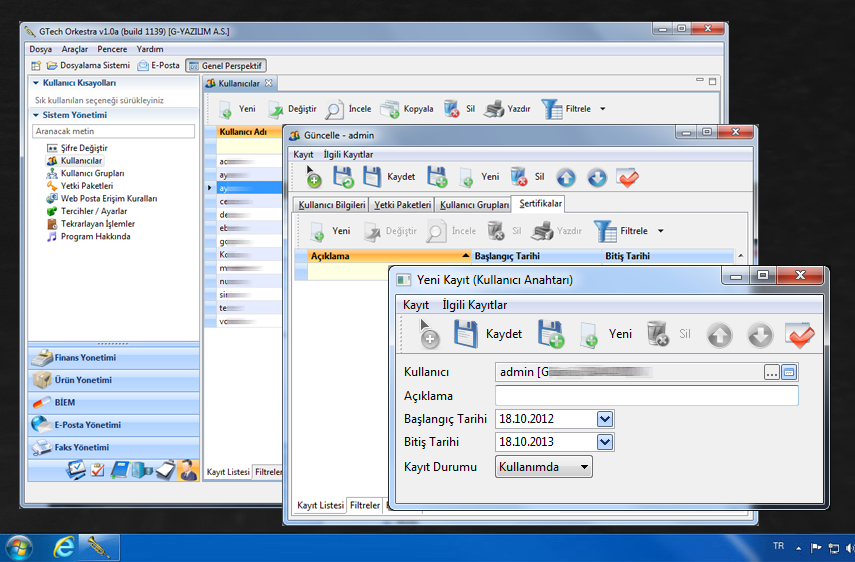Open the İlgili Kayıtlar menu in Yeni Kayıt
The height and width of the screenshot is (562, 855).
(474, 304)
